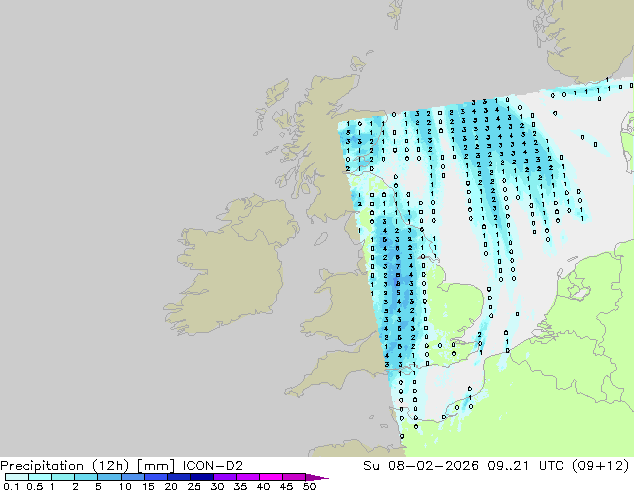The width and height of the screenshot is (634, 490).
Task: Click the '5' legend scale label
Action: 98,486
